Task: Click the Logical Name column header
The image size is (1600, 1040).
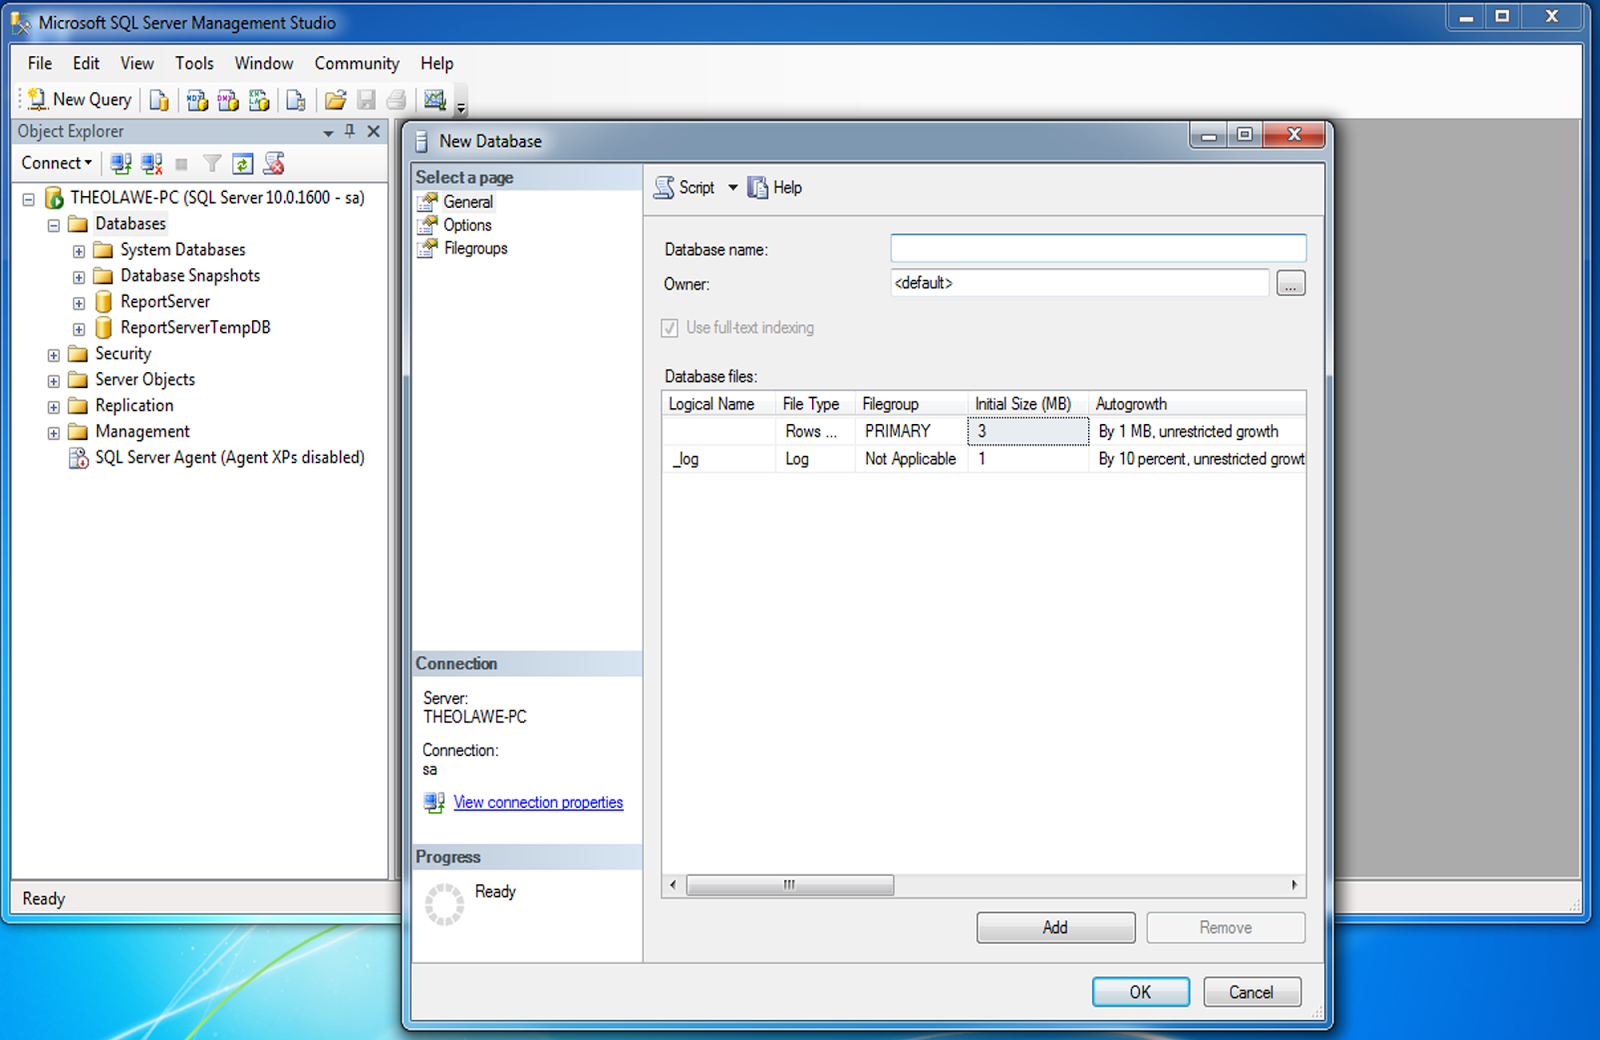Action: (718, 404)
